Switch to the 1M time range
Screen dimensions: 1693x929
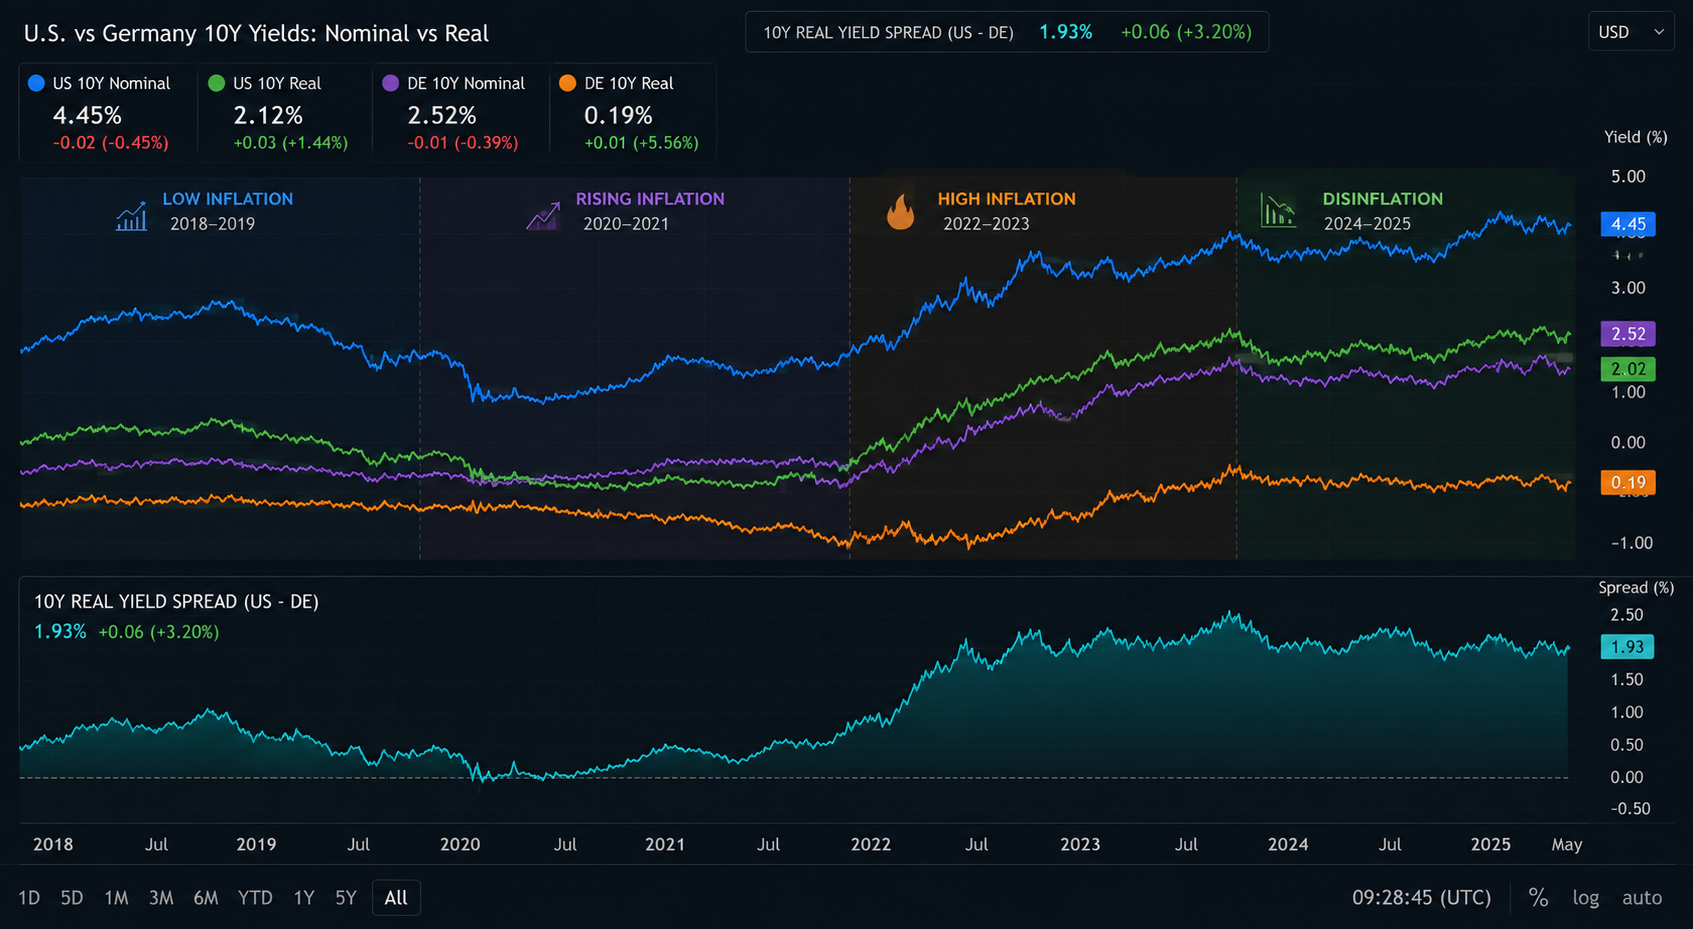tap(116, 898)
